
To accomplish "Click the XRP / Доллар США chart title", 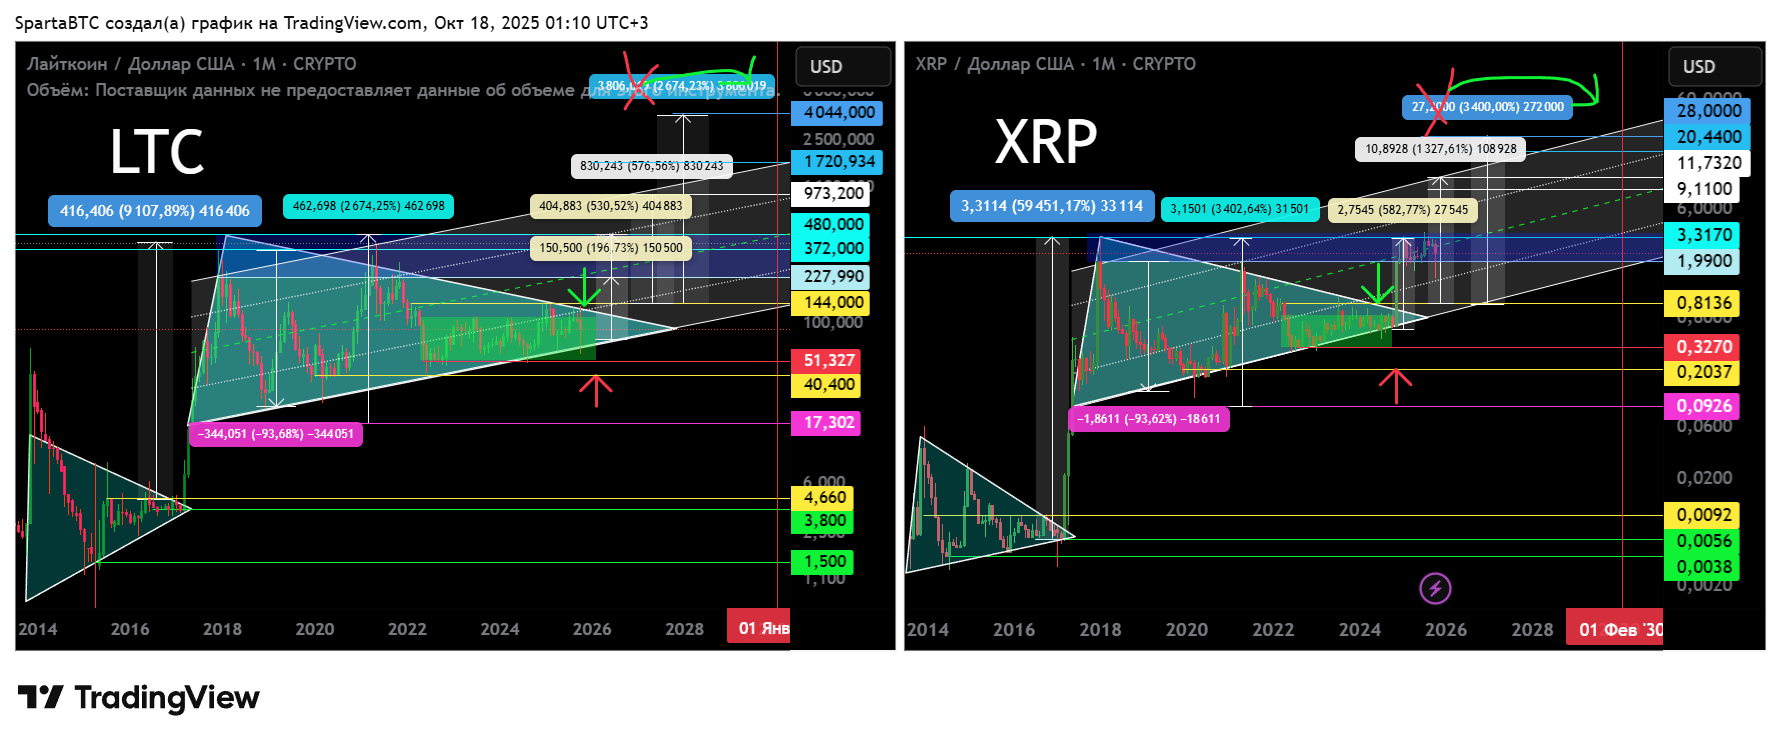I will tap(1055, 63).
